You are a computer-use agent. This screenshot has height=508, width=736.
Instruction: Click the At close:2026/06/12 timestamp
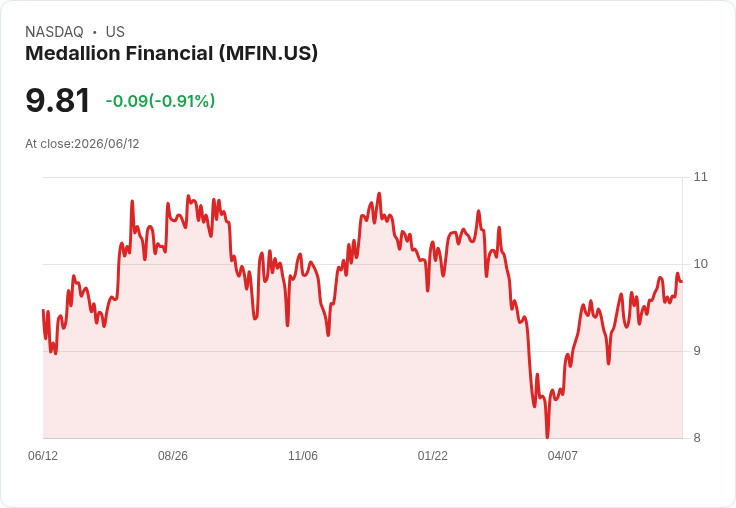[82, 144]
